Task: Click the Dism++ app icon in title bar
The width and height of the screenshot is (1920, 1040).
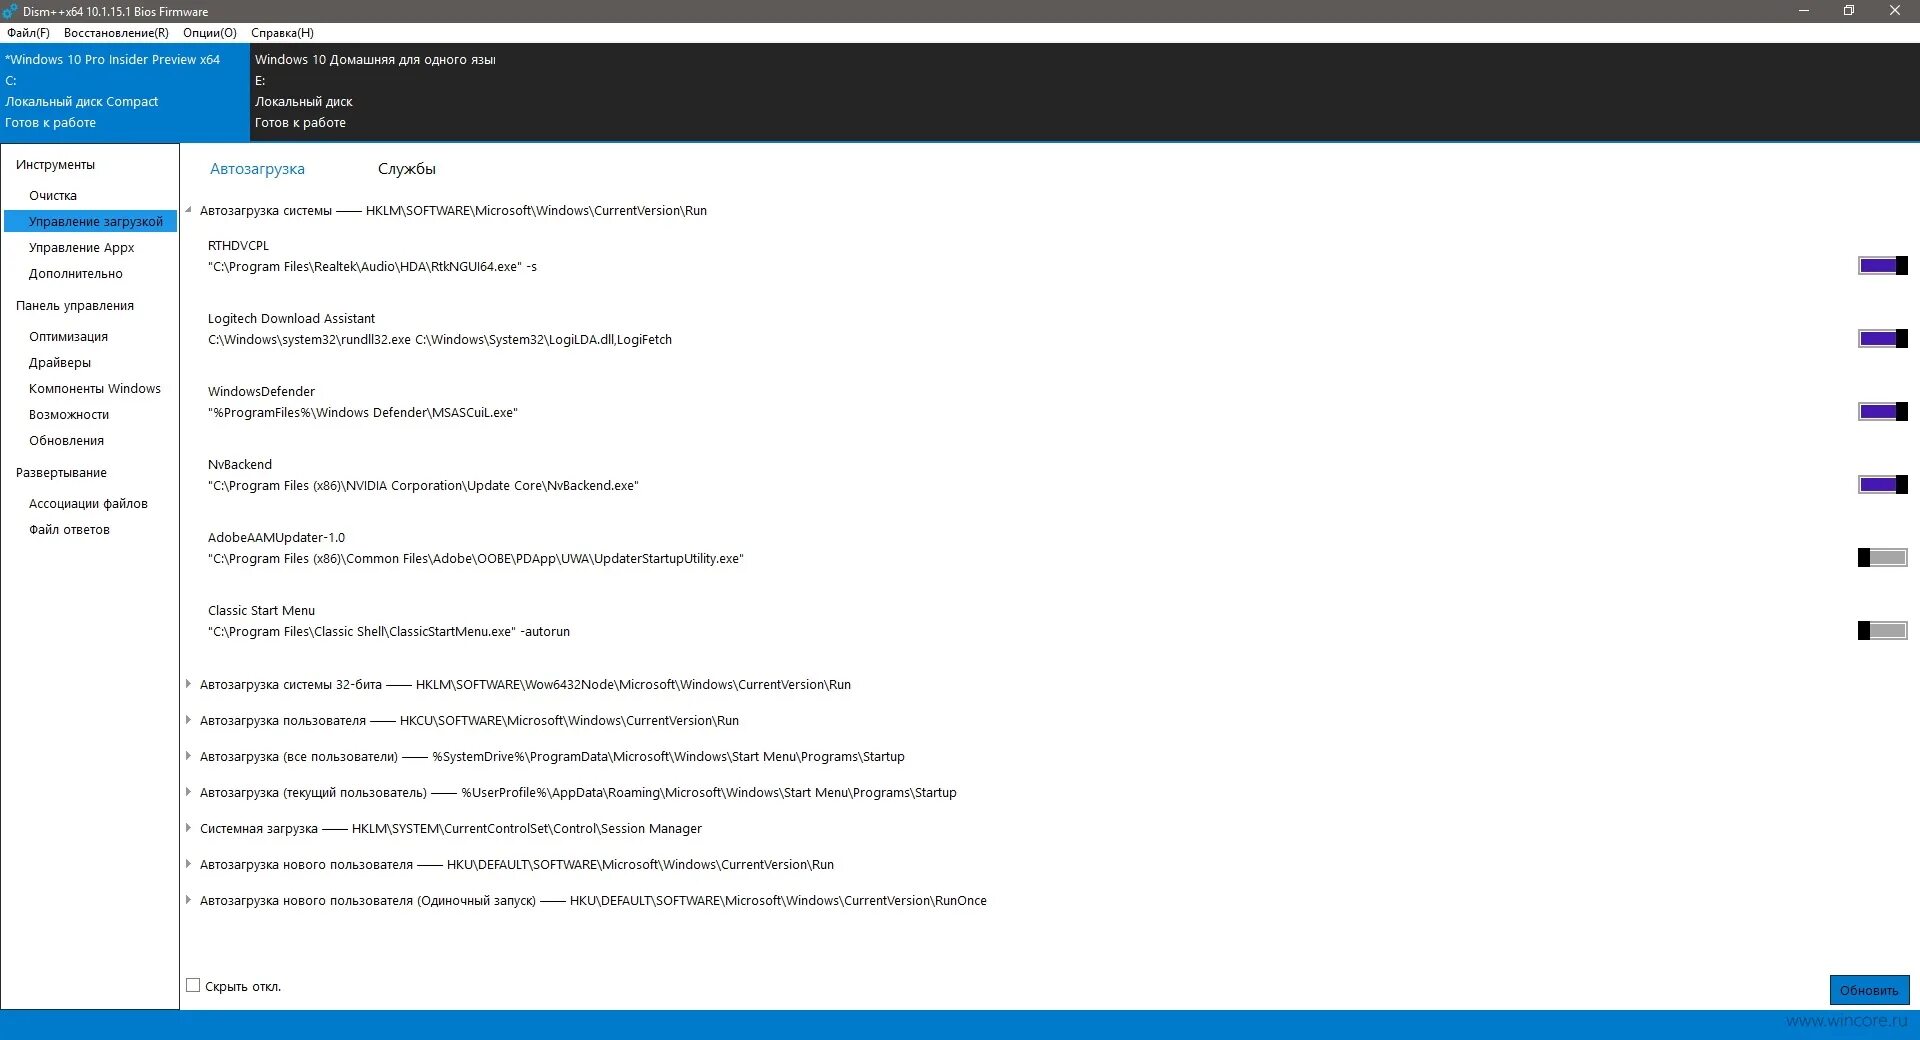Action: 10,11
